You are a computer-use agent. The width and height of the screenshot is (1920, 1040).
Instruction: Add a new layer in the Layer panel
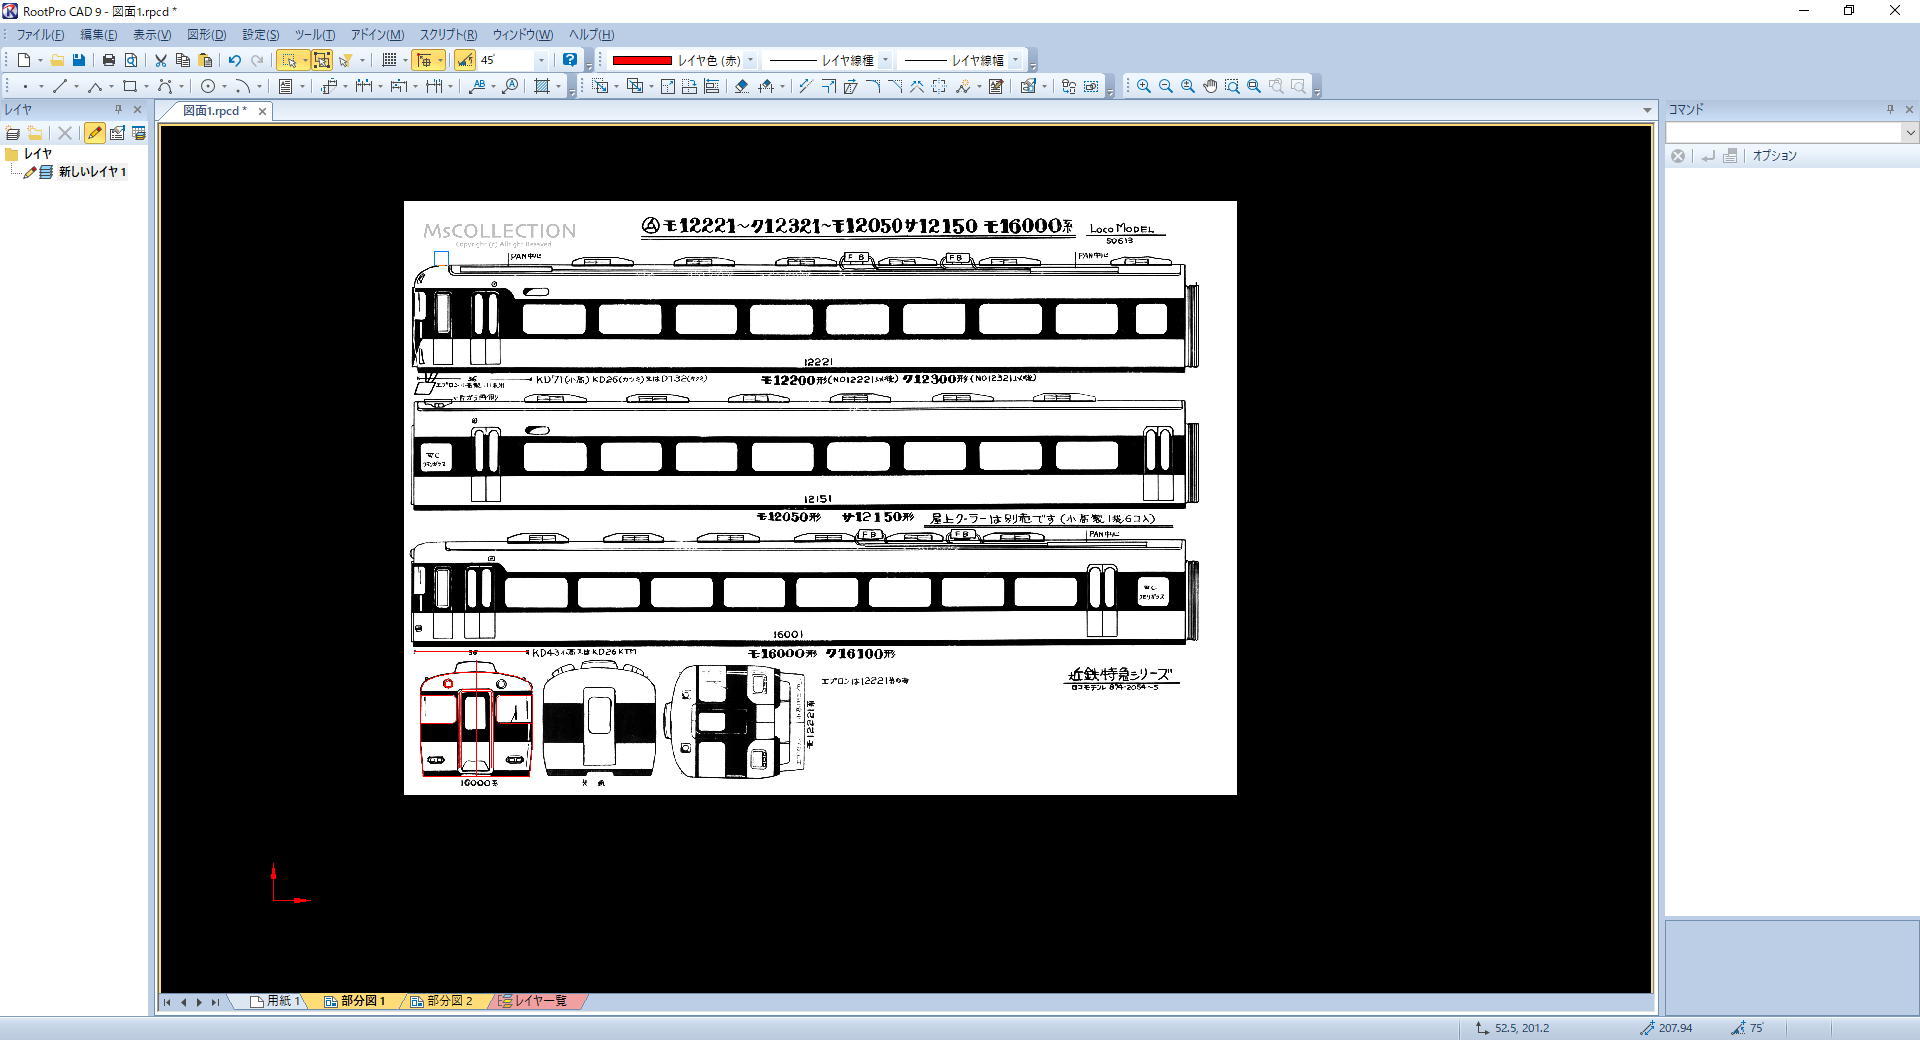tap(13, 133)
